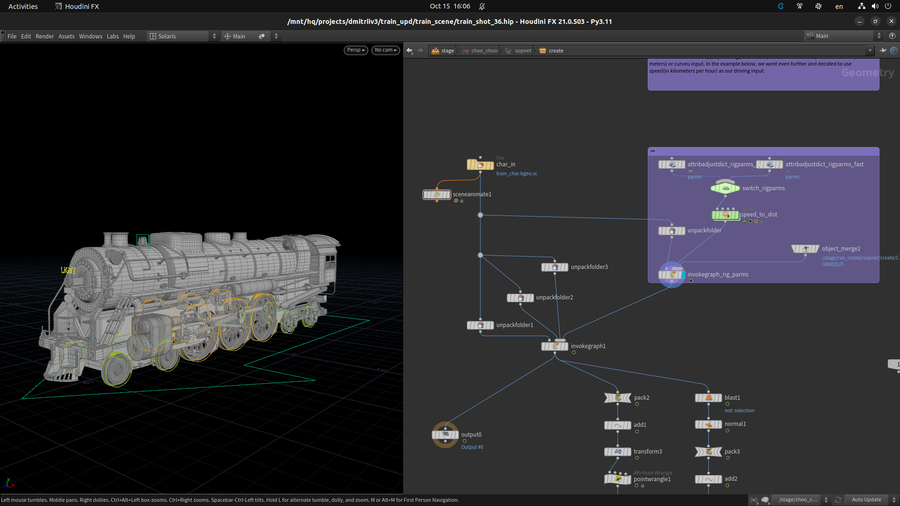Select the char_in File node

pyautogui.click(x=479, y=164)
